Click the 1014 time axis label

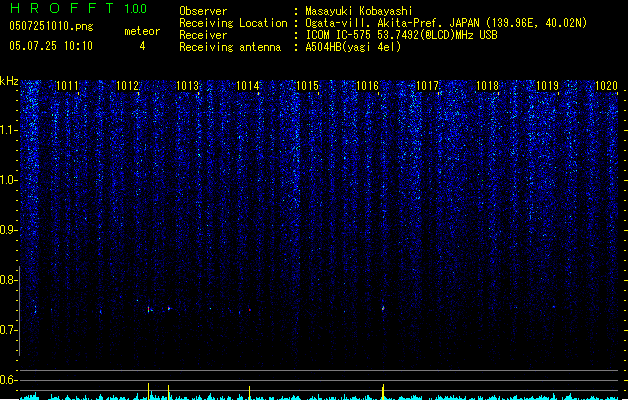click(248, 86)
